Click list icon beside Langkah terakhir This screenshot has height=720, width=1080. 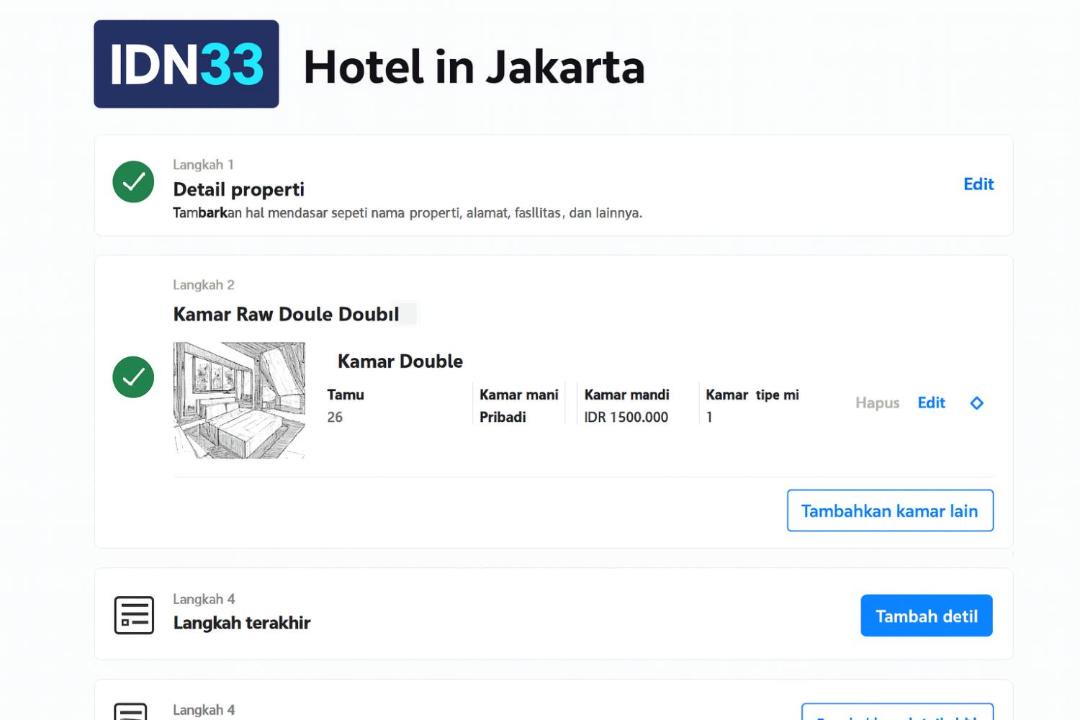(134, 615)
